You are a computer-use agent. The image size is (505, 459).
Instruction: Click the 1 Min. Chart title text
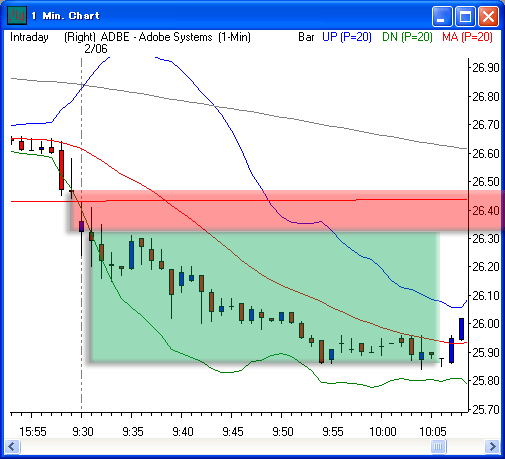[x=65, y=16]
